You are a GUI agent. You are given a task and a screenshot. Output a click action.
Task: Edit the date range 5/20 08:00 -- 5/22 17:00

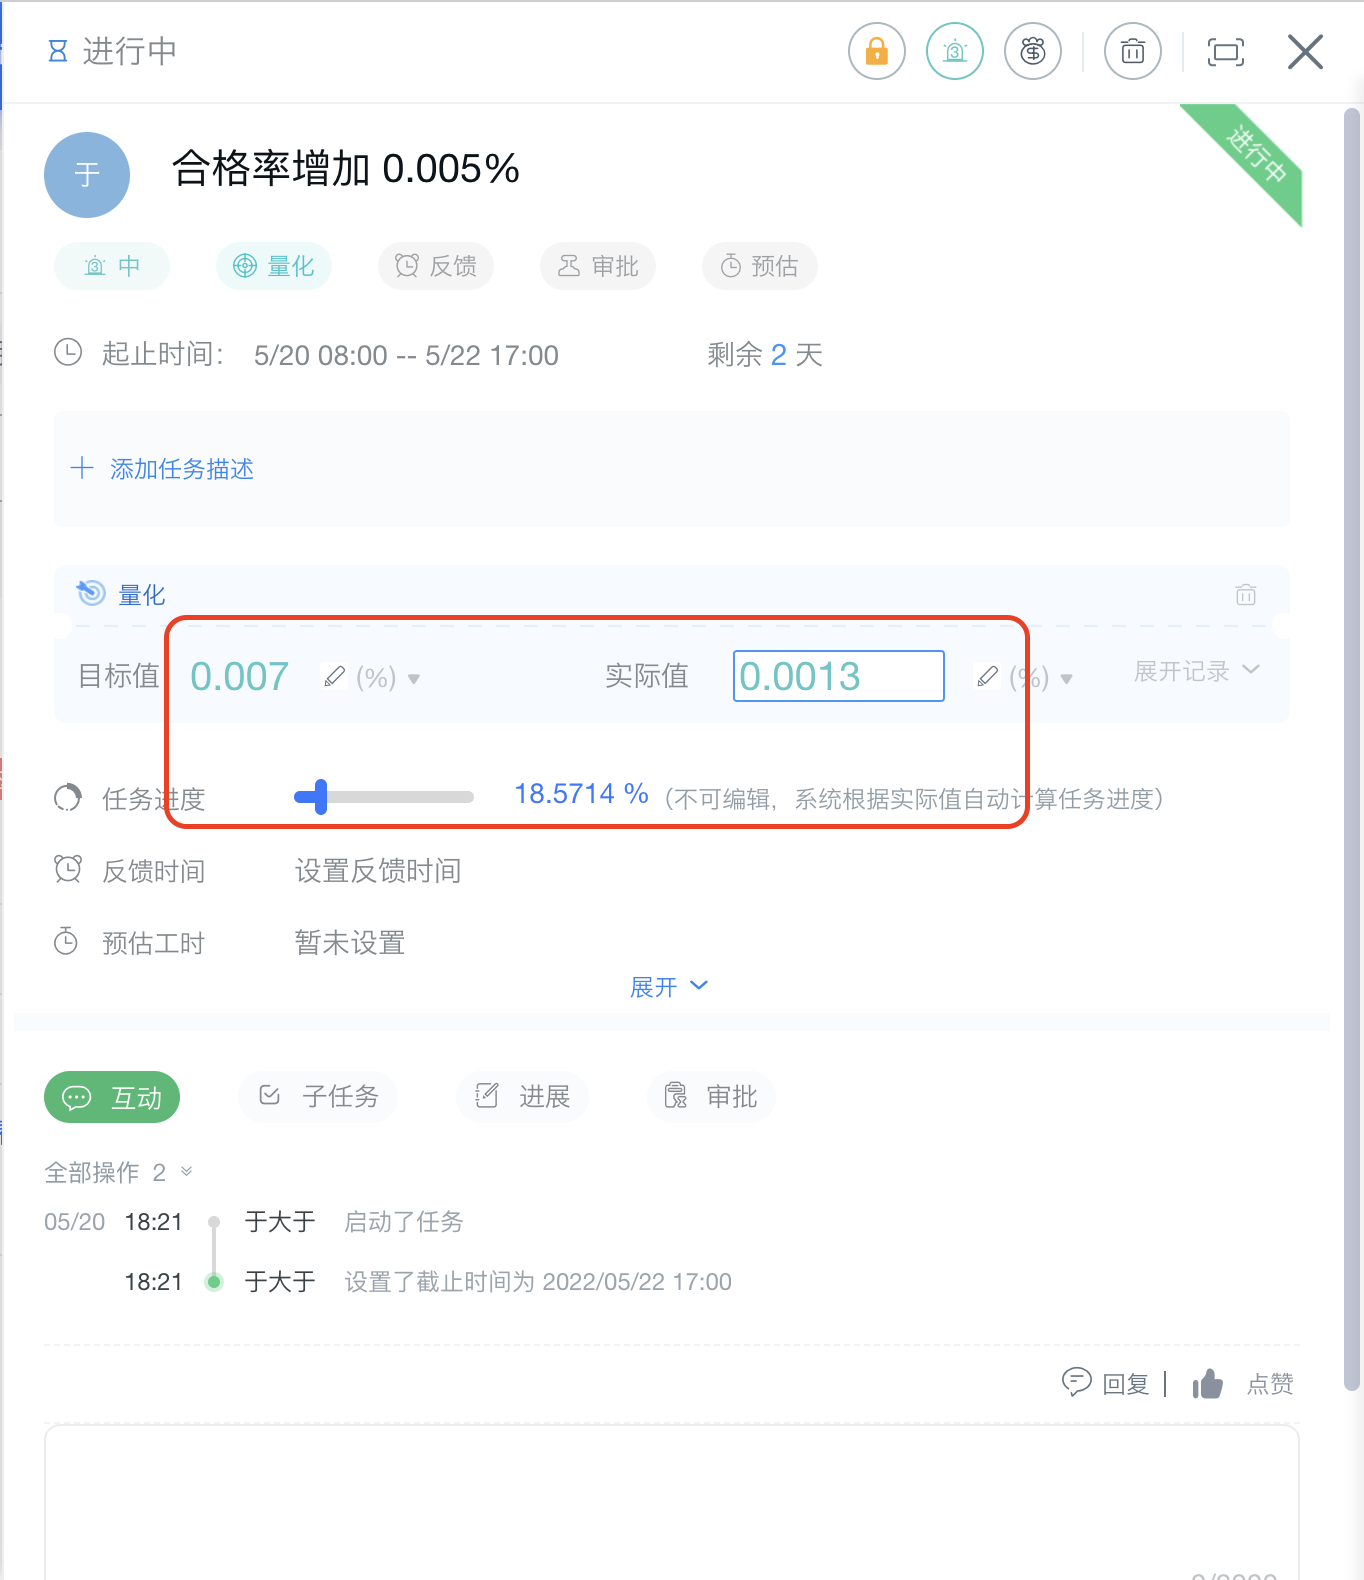406,355
